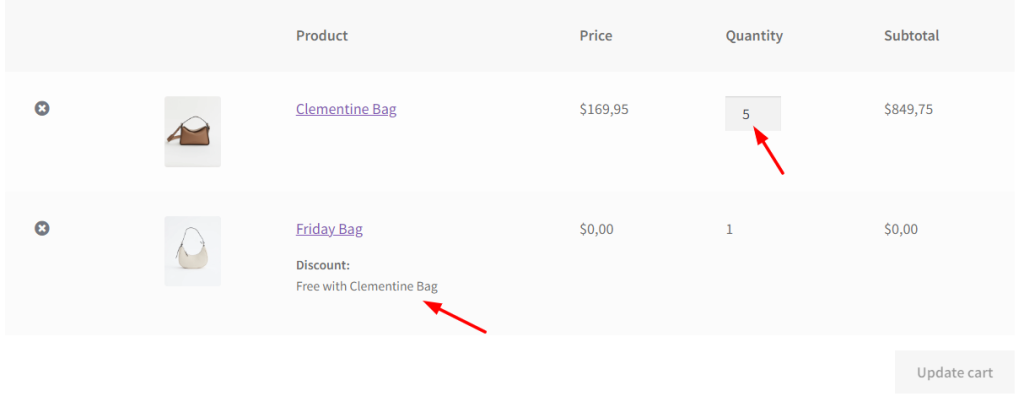Click the Friday Bag $0,00 subtotal
The image size is (1024, 402).
(x=901, y=229)
